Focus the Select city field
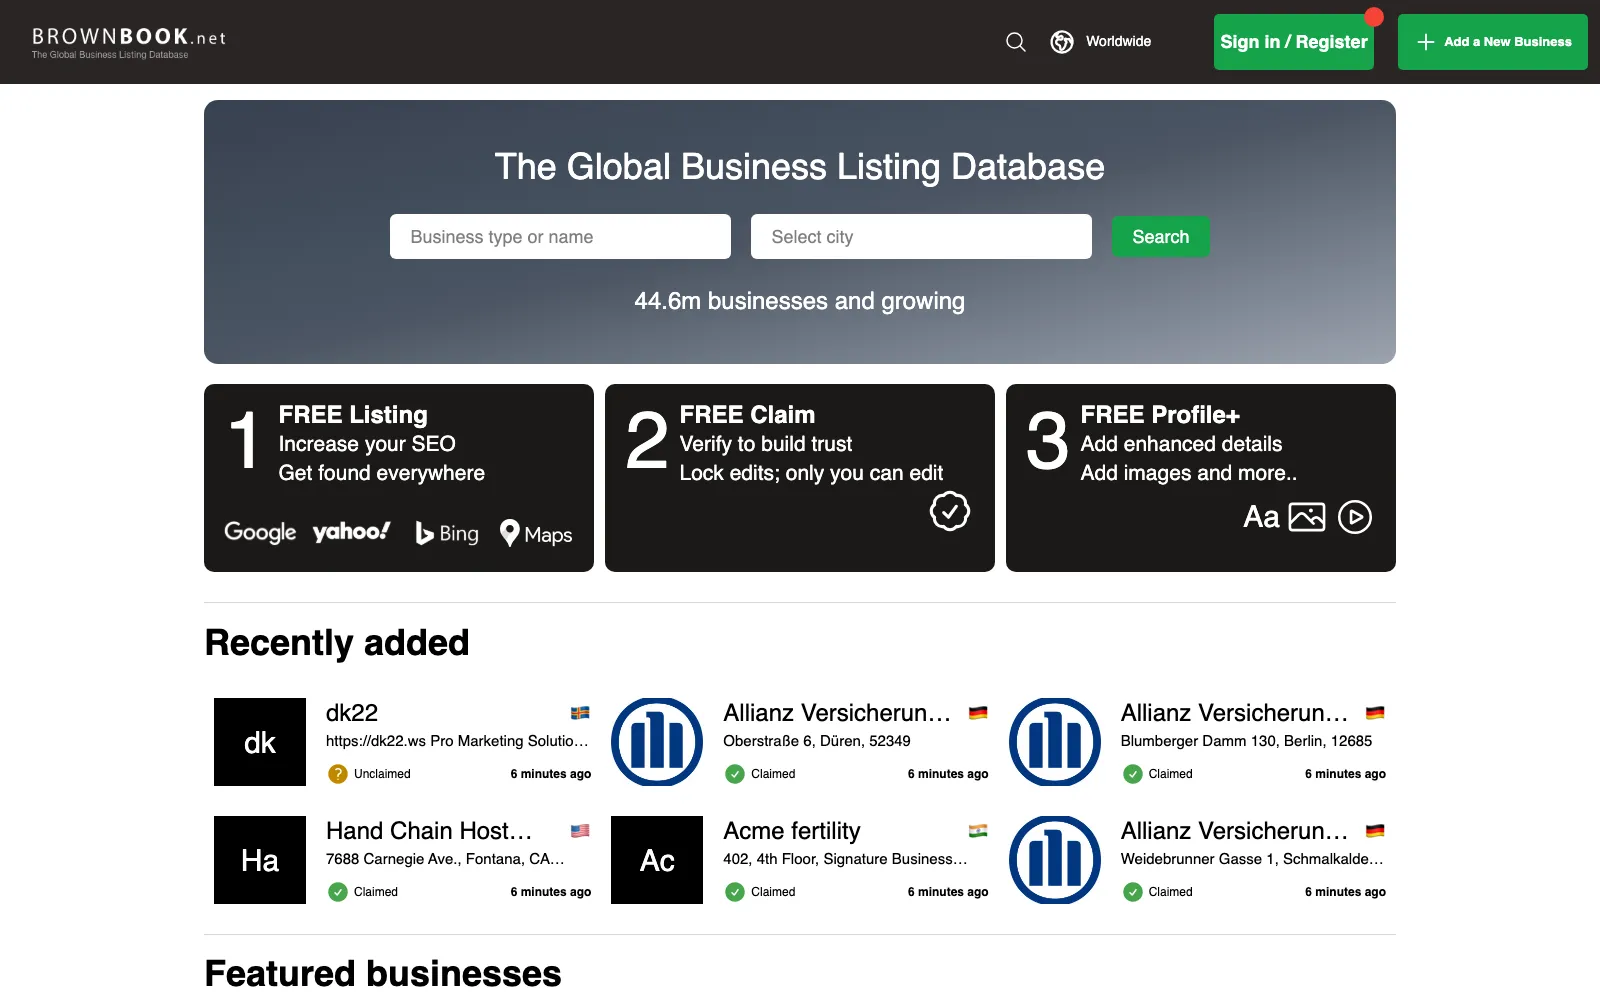Image resolution: width=1600 pixels, height=1000 pixels. pos(921,237)
